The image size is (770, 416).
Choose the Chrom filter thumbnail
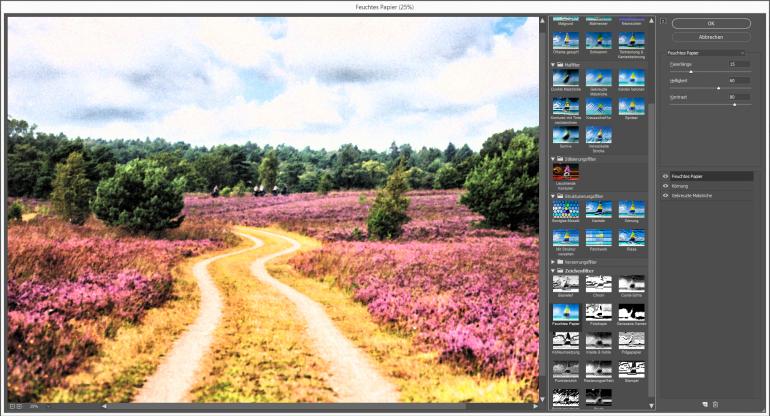[x=599, y=283]
